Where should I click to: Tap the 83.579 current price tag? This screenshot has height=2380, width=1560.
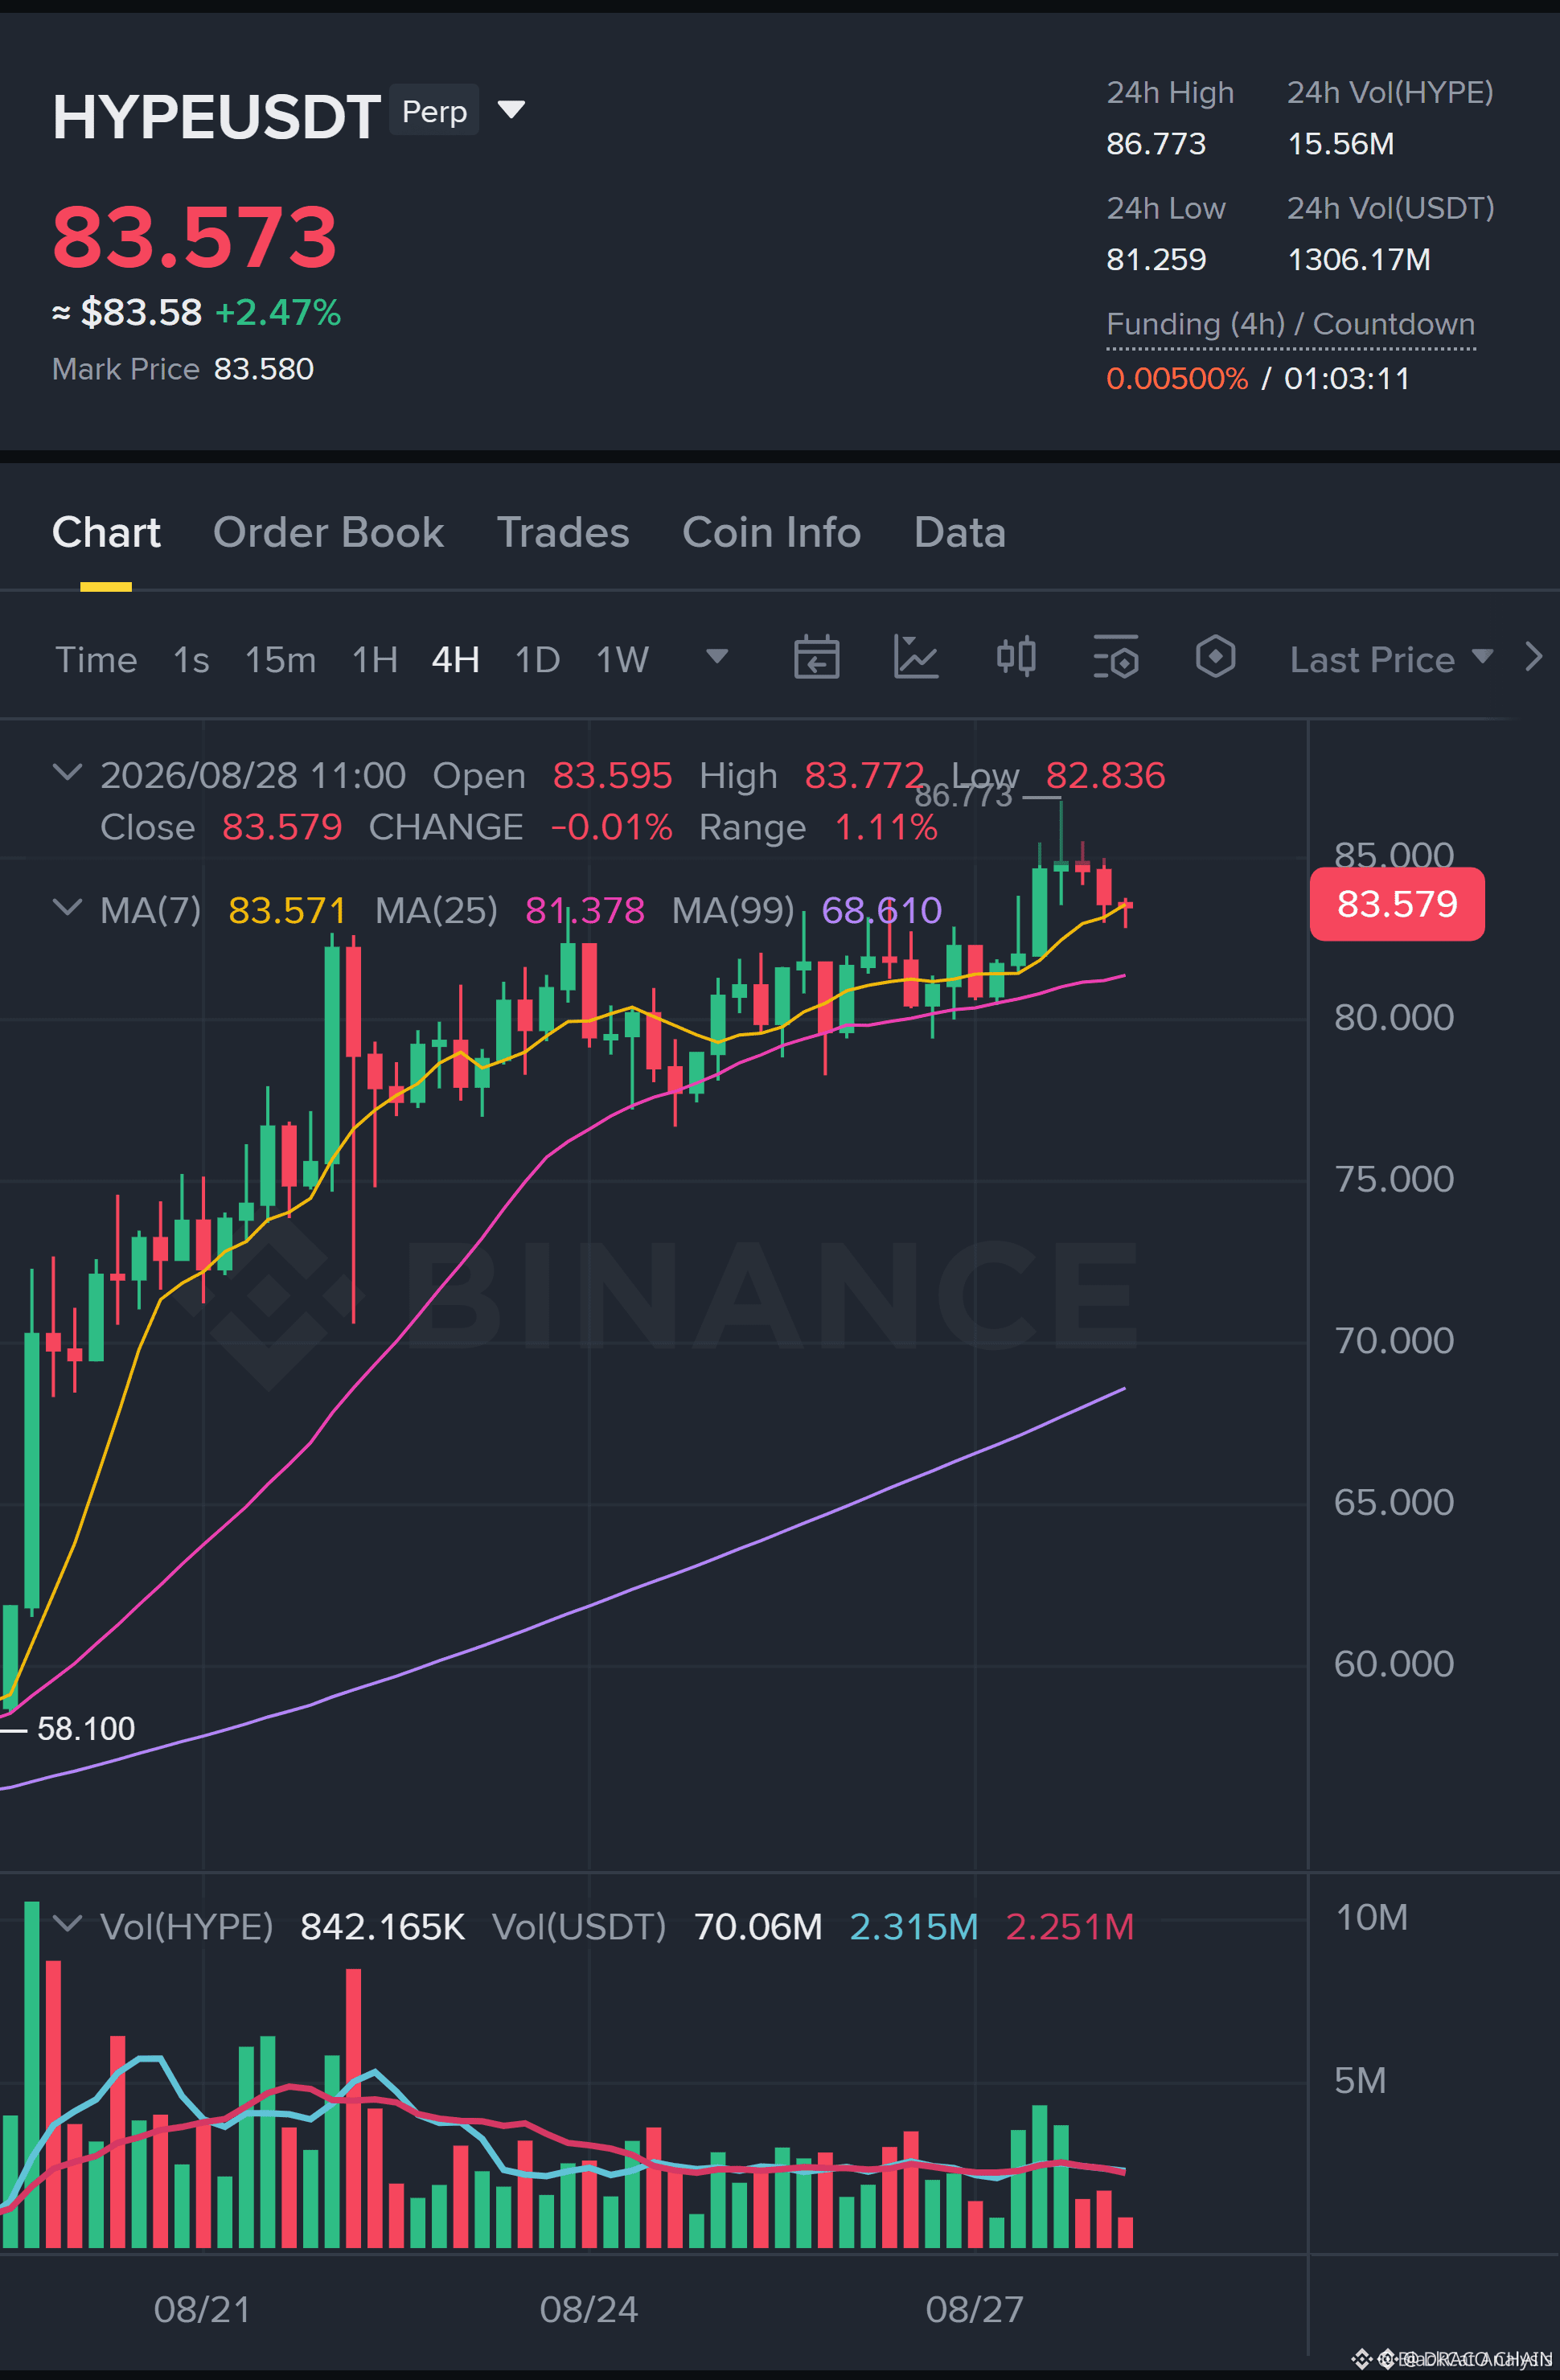coord(1397,904)
